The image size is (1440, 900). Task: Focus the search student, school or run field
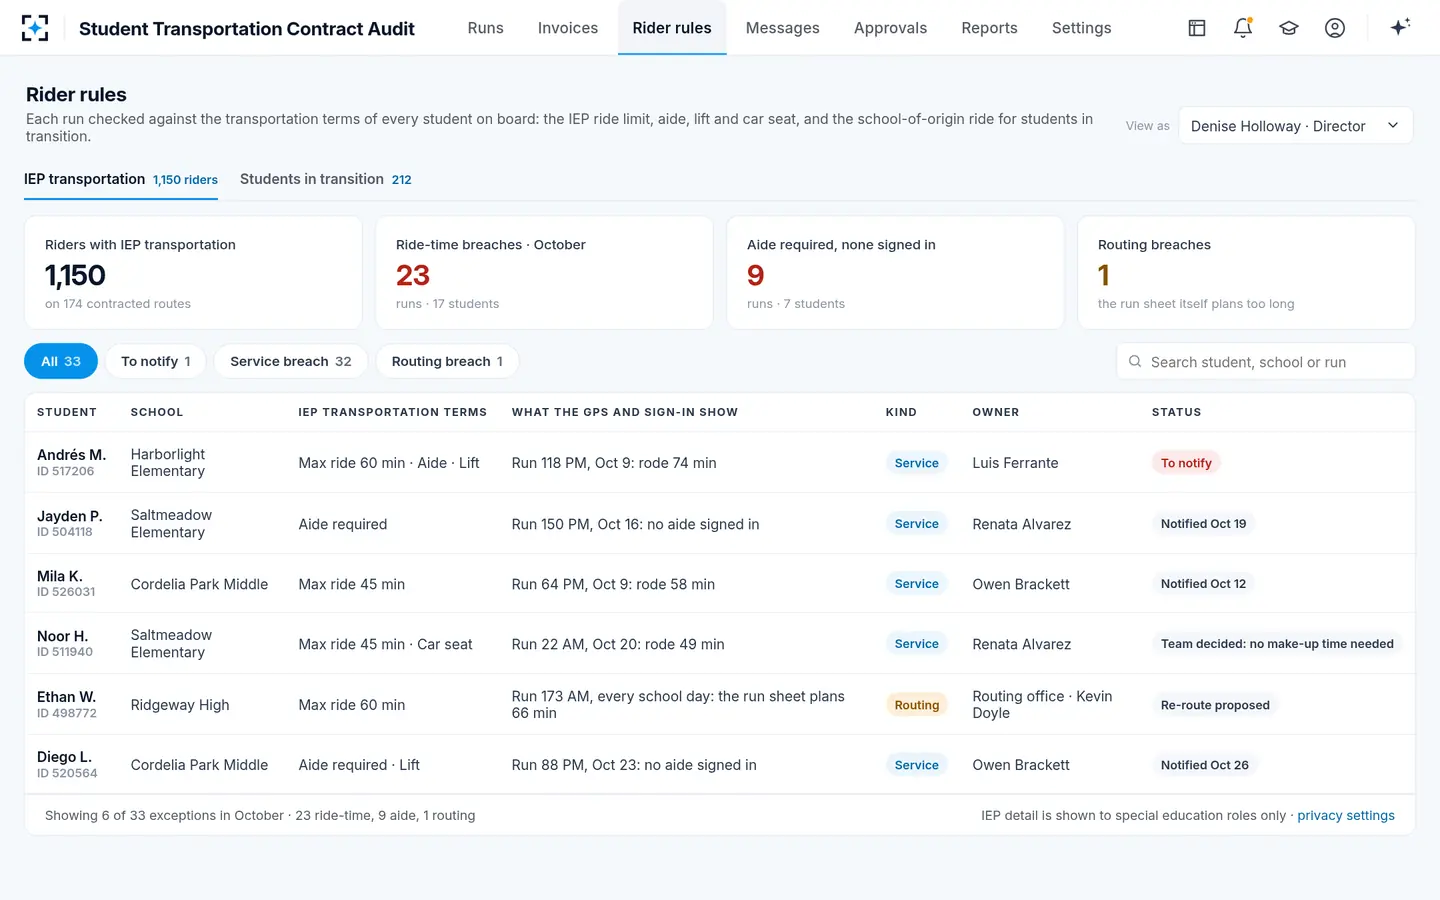tap(1266, 362)
